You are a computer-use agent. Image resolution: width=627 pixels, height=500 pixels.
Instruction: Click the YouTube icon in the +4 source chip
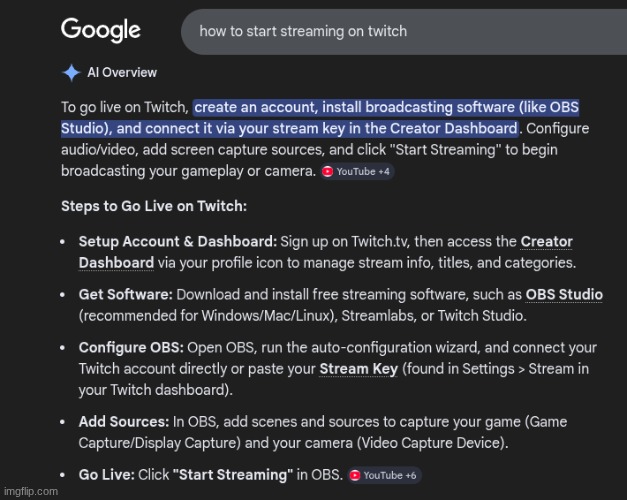tap(327, 172)
